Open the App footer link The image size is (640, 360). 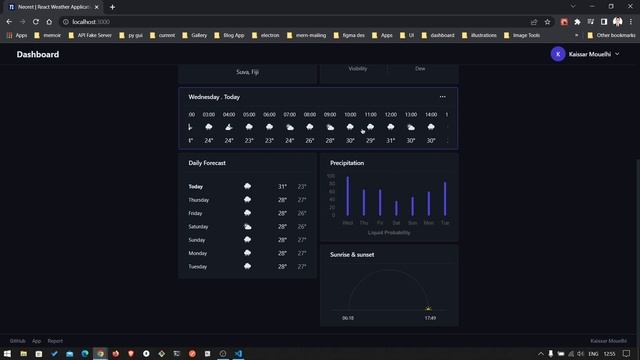(x=36, y=341)
